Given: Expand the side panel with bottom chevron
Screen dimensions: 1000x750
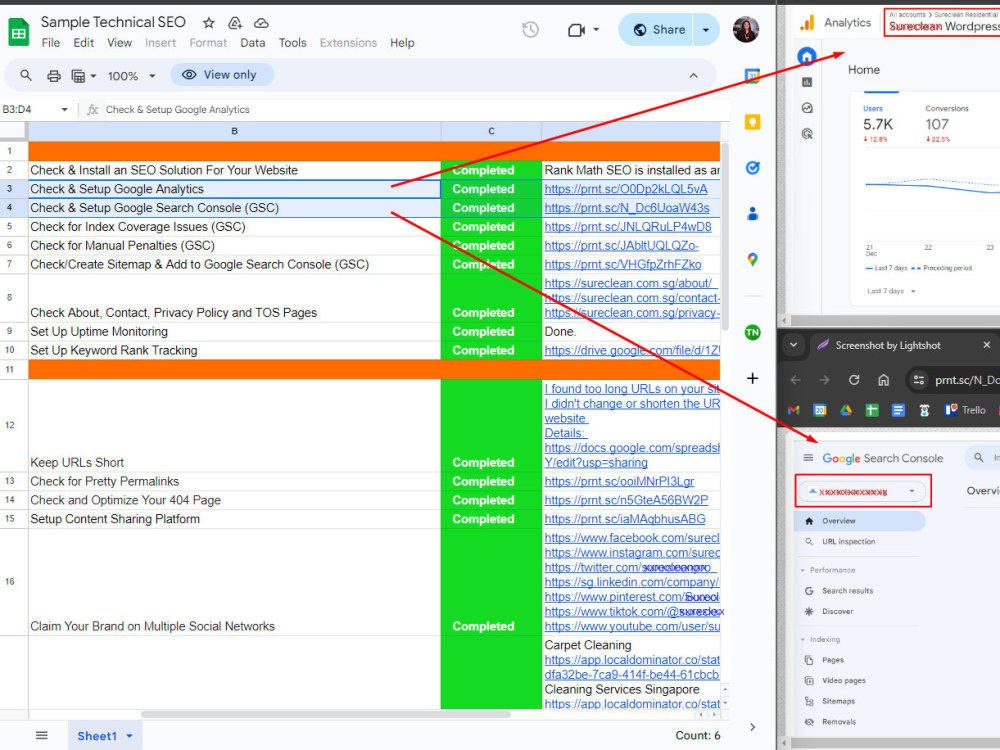Looking at the screenshot, I should point(753,727).
